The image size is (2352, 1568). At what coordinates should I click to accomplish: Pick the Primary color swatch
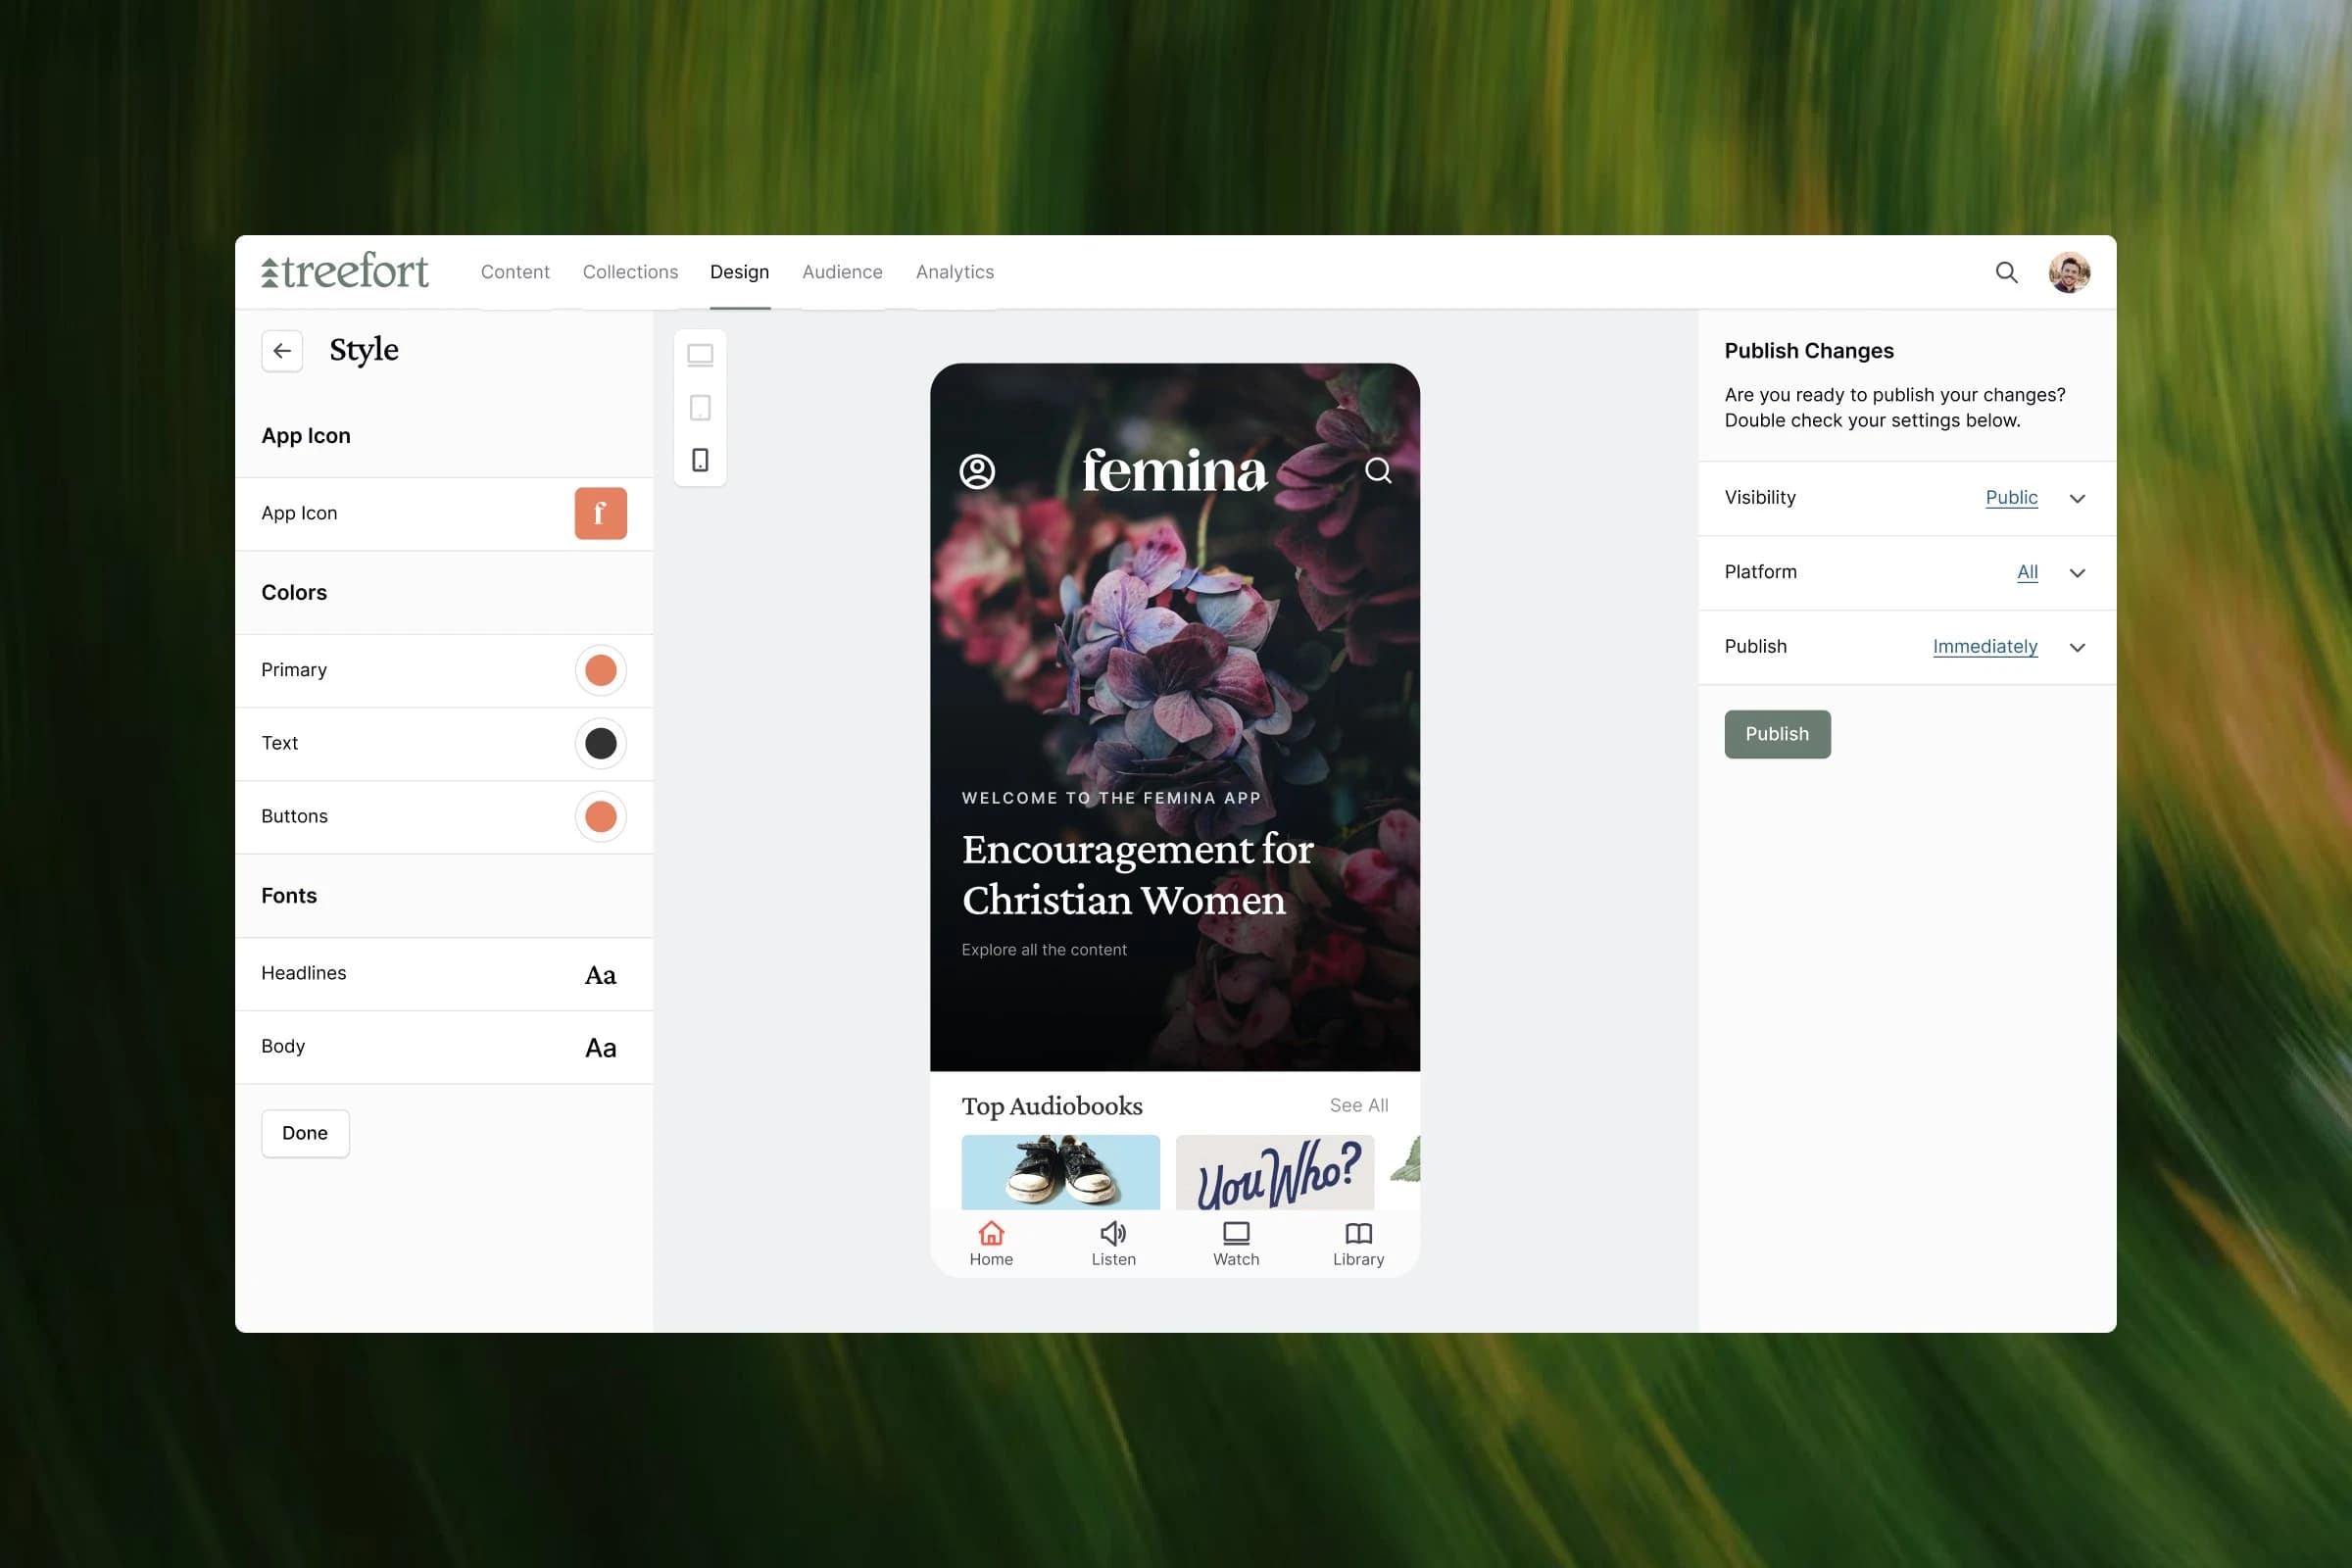[x=600, y=670]
